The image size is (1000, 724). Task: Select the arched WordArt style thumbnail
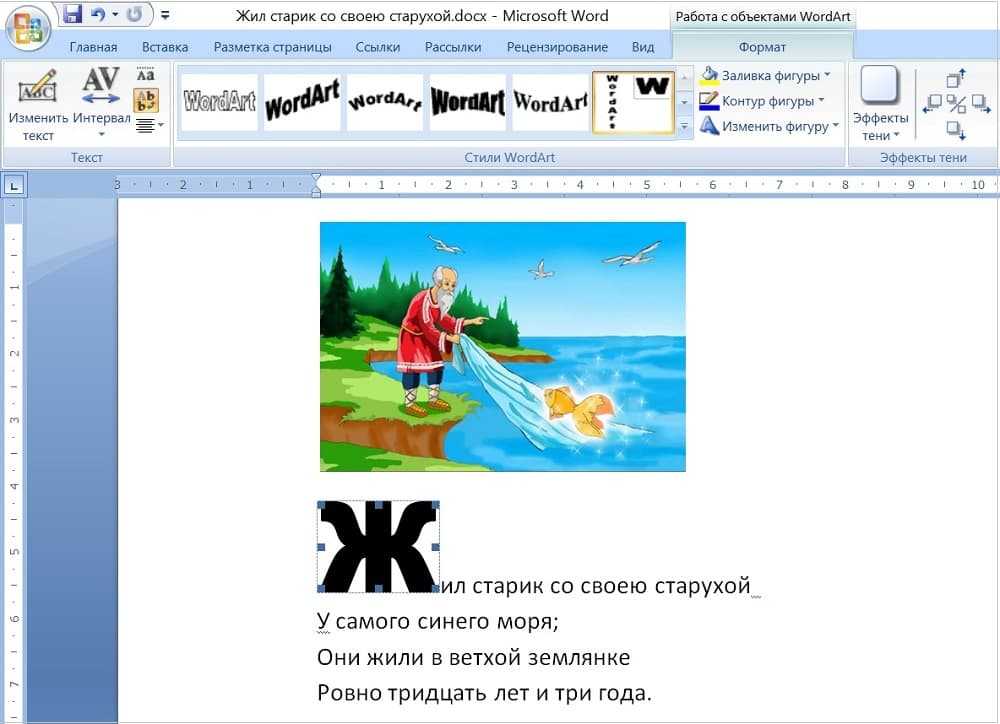coord(384,102)
